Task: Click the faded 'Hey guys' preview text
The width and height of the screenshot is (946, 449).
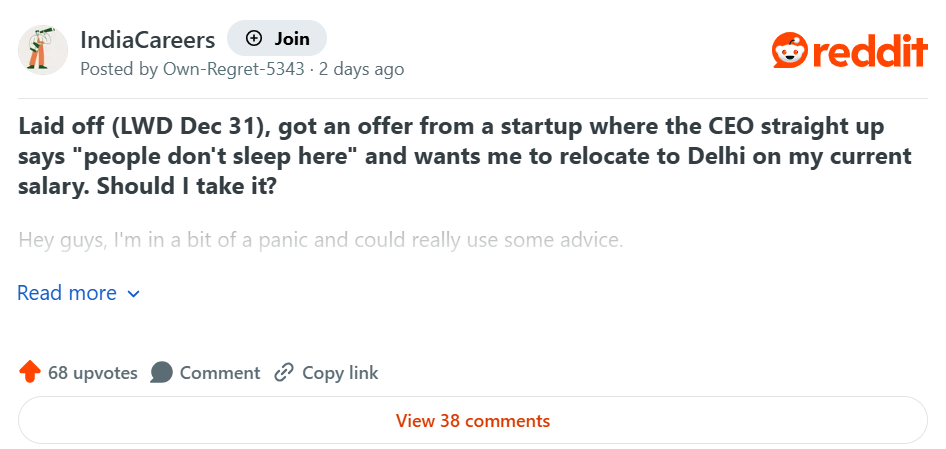Action: pos(320,241)
